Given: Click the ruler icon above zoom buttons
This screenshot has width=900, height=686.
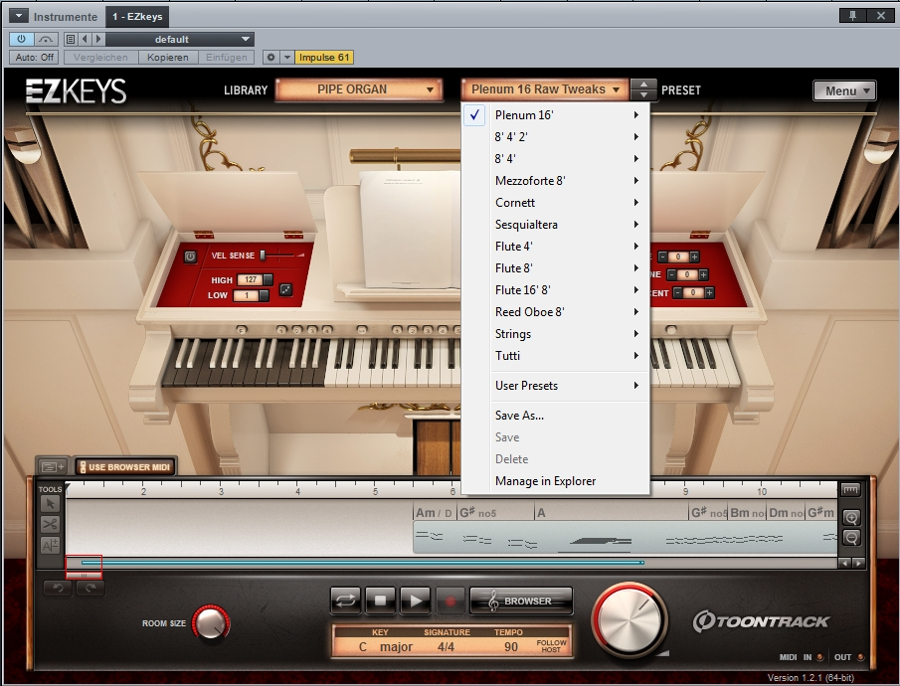Looking at the screenshot, I should (851, 490).
